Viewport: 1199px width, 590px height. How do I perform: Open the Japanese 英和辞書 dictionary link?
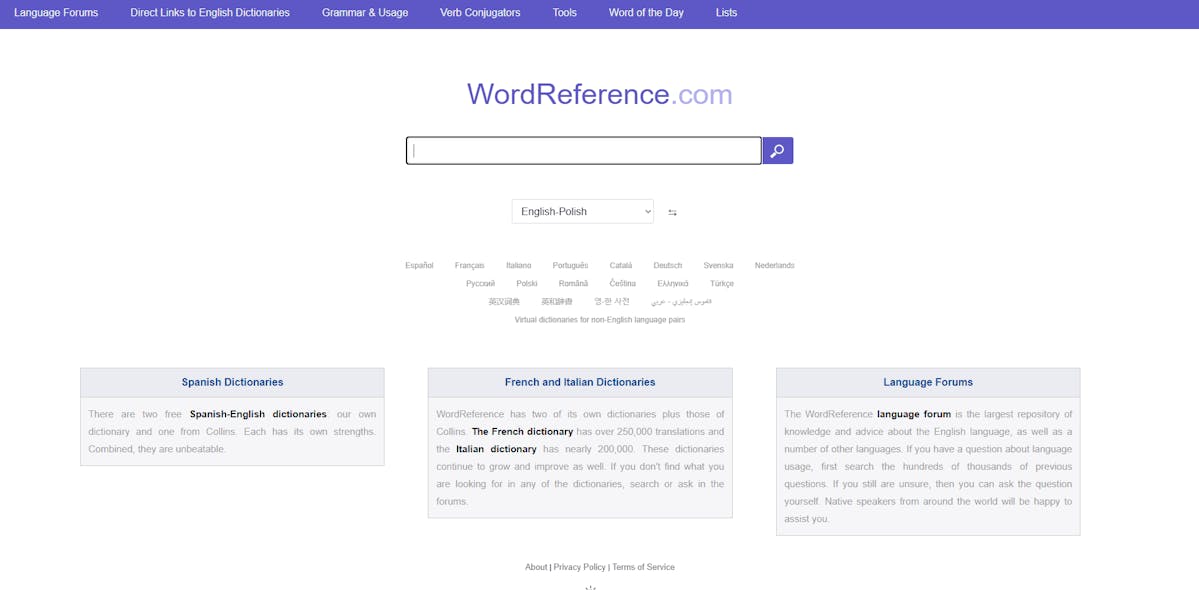click(557, 302)
